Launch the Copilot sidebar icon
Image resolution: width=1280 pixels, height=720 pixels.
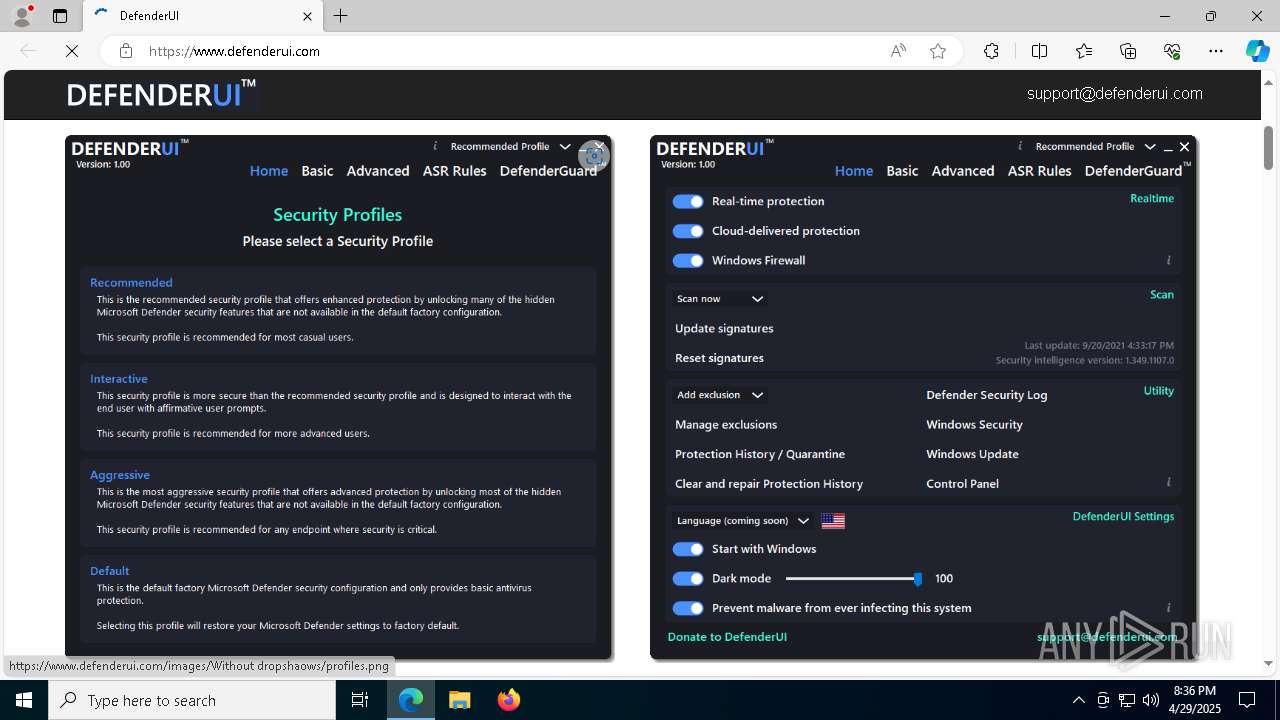point(1257,51)
